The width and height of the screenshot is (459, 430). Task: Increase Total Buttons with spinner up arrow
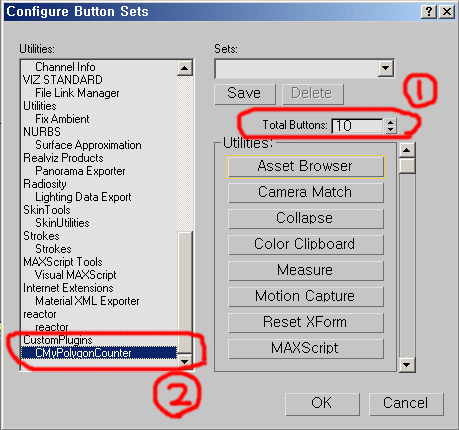tap(391, 122)
